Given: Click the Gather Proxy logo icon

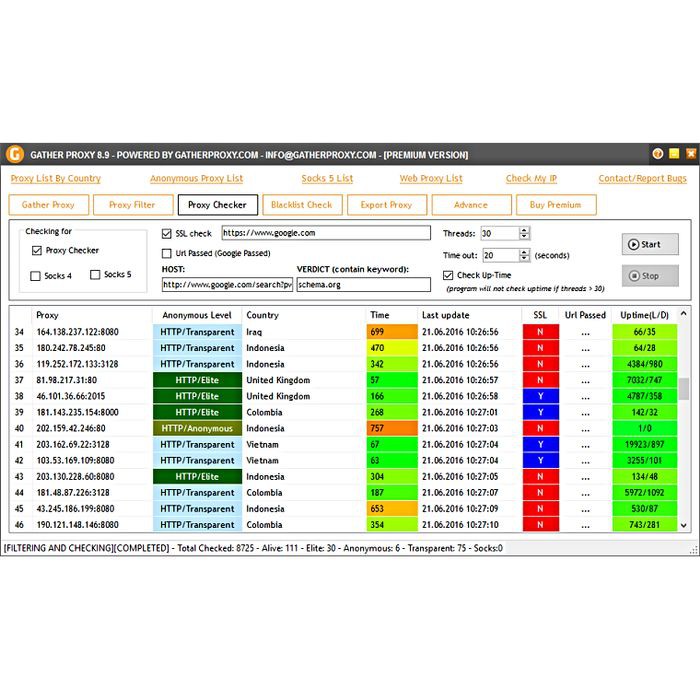Looking at the screenshot, I should (14, 154).
